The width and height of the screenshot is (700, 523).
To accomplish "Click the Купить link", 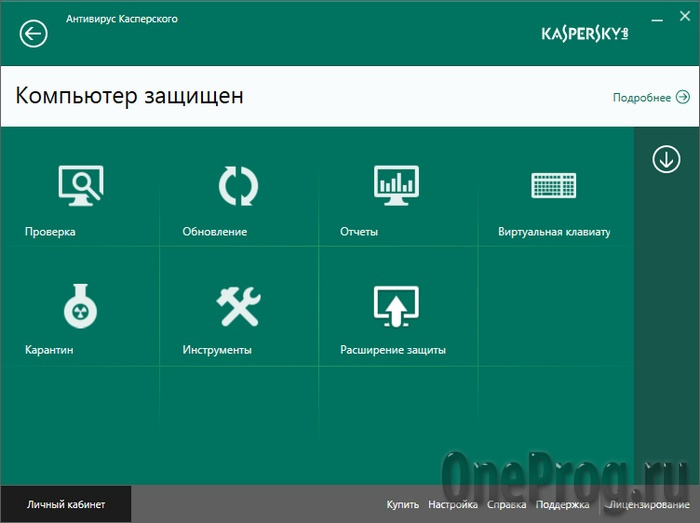I will 403,504.
